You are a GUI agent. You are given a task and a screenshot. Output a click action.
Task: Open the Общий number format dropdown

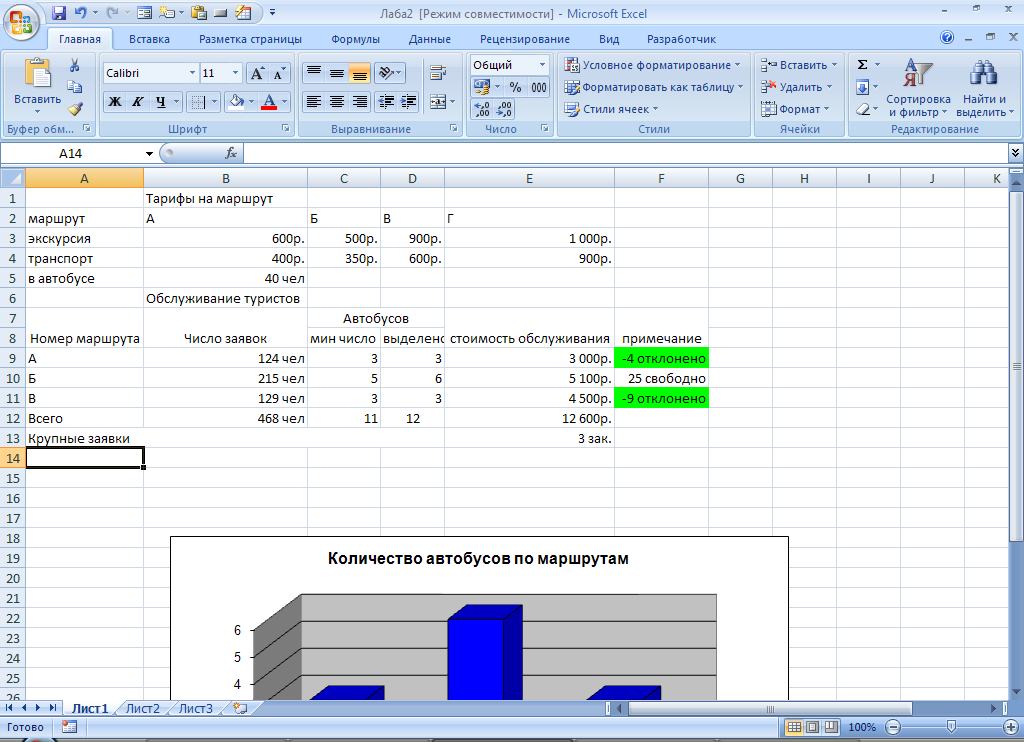click(541, 65)
